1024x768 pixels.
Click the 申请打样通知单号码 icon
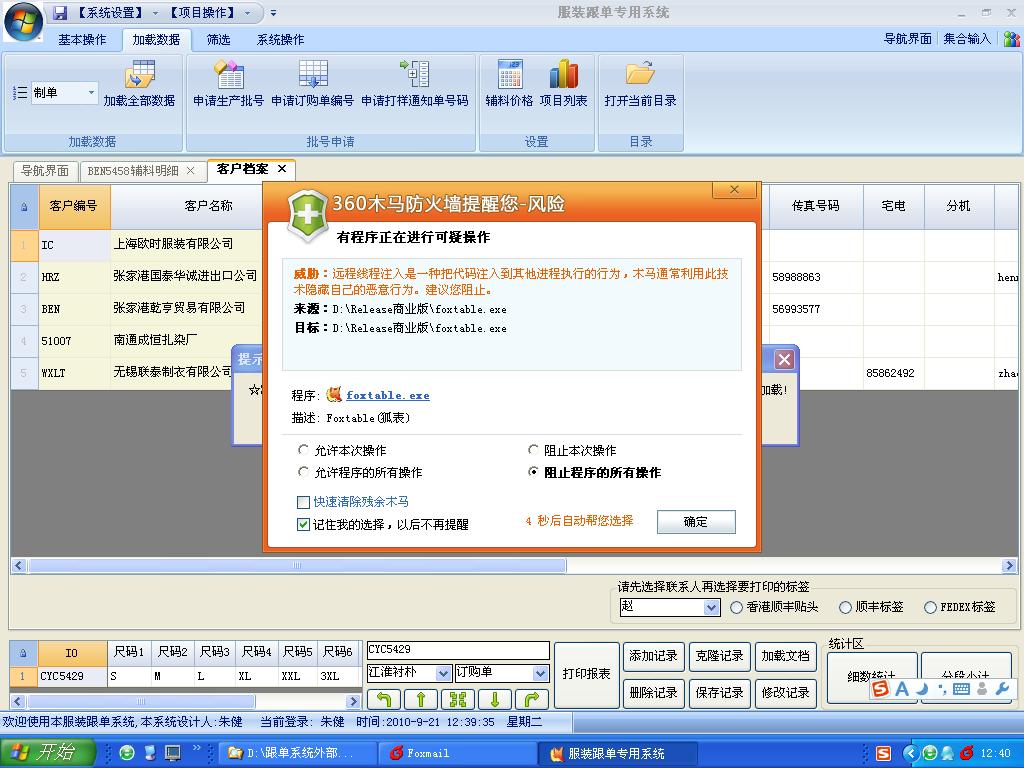(x=415, y=74)
